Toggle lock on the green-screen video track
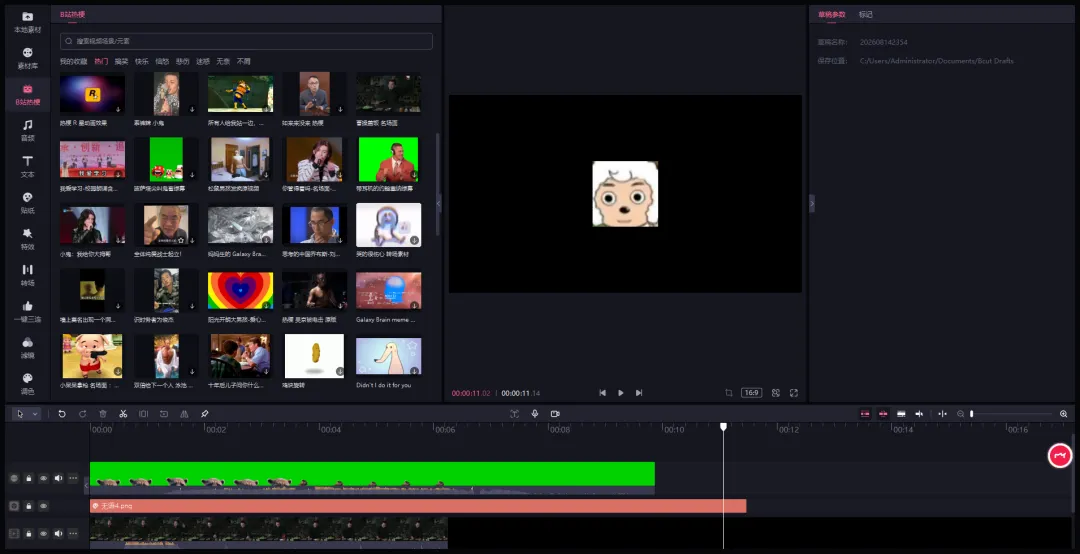Screen dimensions: 1080x554 point(29,478)
